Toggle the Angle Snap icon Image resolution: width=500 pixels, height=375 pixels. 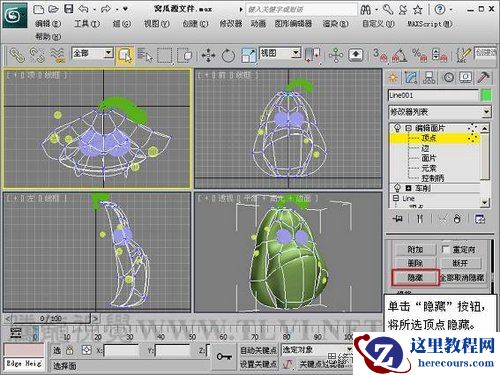[399, 55]
